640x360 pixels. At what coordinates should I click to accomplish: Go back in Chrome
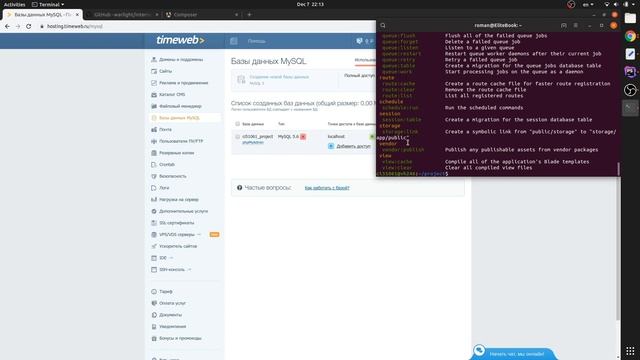[7, 26]
